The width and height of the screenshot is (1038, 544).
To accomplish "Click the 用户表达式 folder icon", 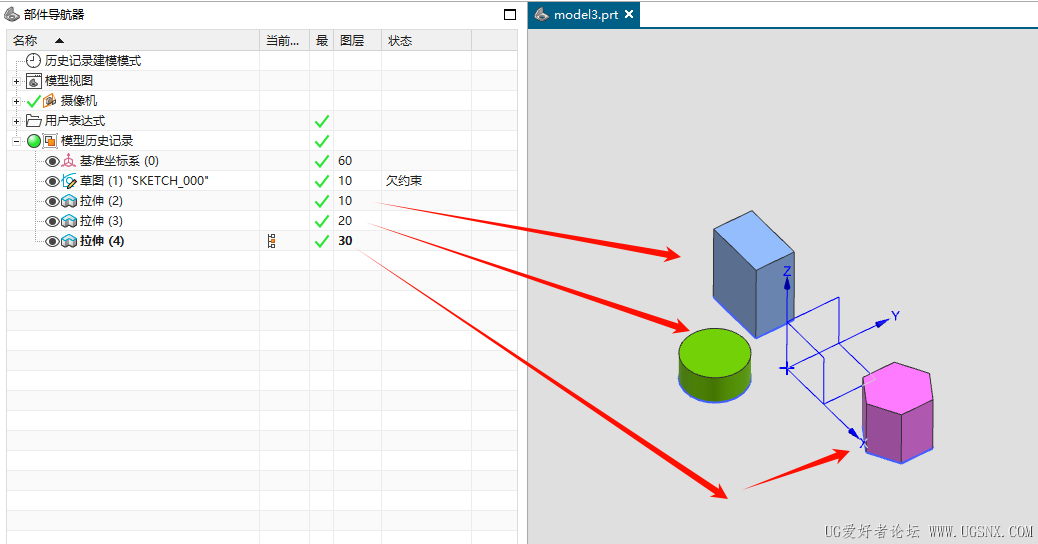I will click(34, 120).
